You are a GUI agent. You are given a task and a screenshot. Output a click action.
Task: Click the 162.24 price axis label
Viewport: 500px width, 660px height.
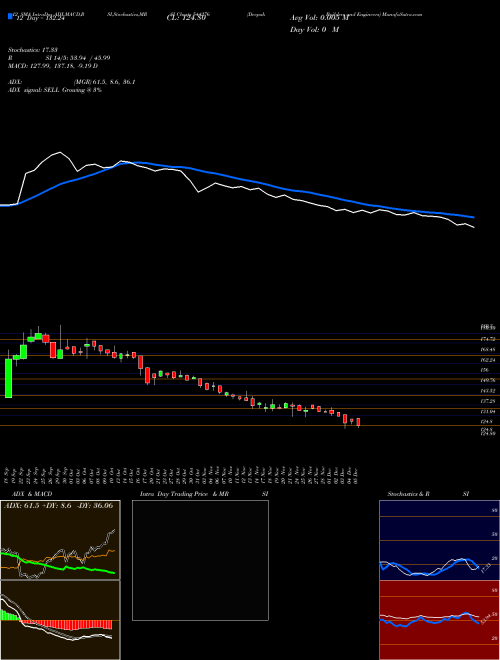click(489, 360)
